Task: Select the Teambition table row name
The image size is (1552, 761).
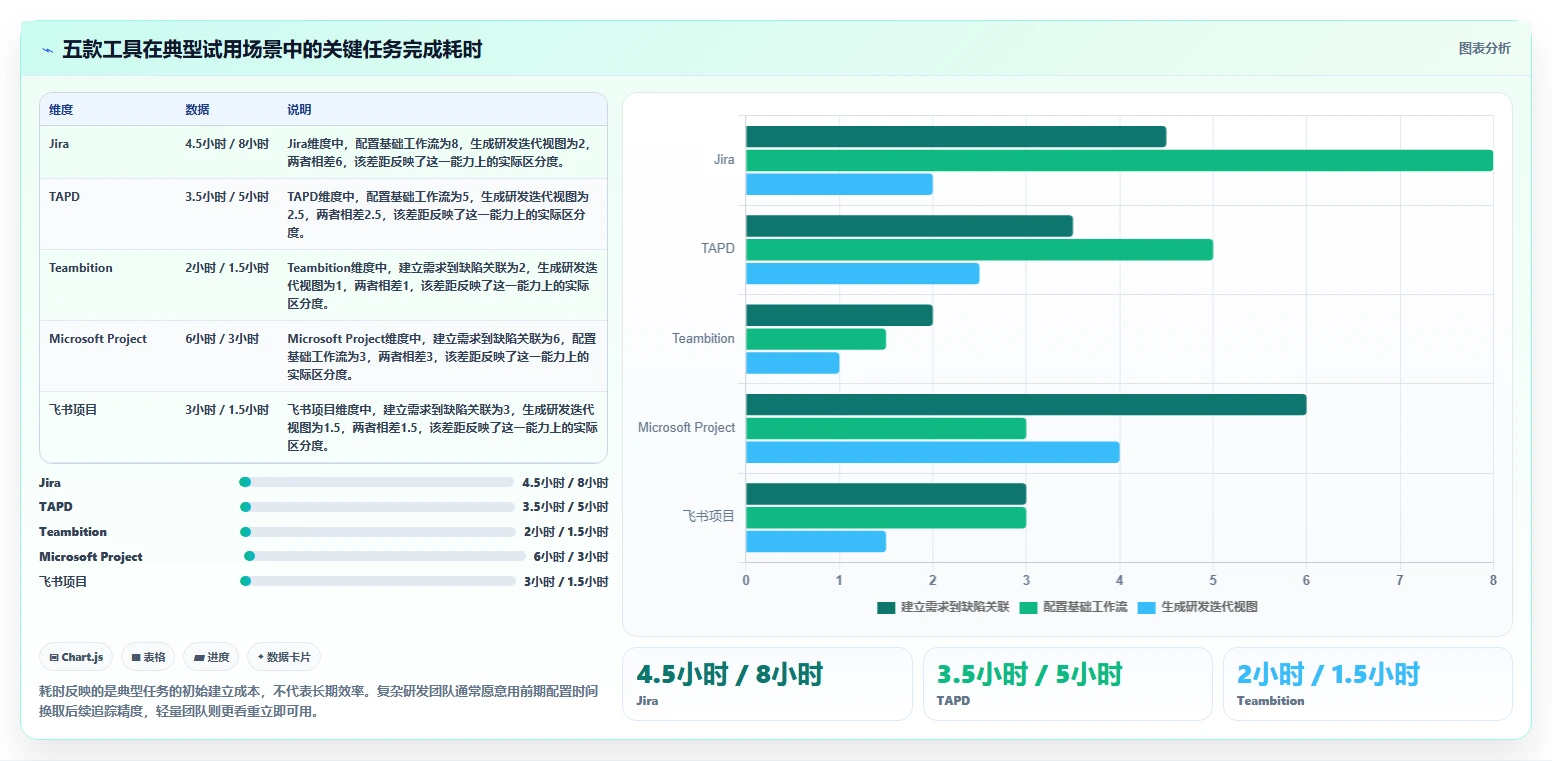Action: [81, 268]
